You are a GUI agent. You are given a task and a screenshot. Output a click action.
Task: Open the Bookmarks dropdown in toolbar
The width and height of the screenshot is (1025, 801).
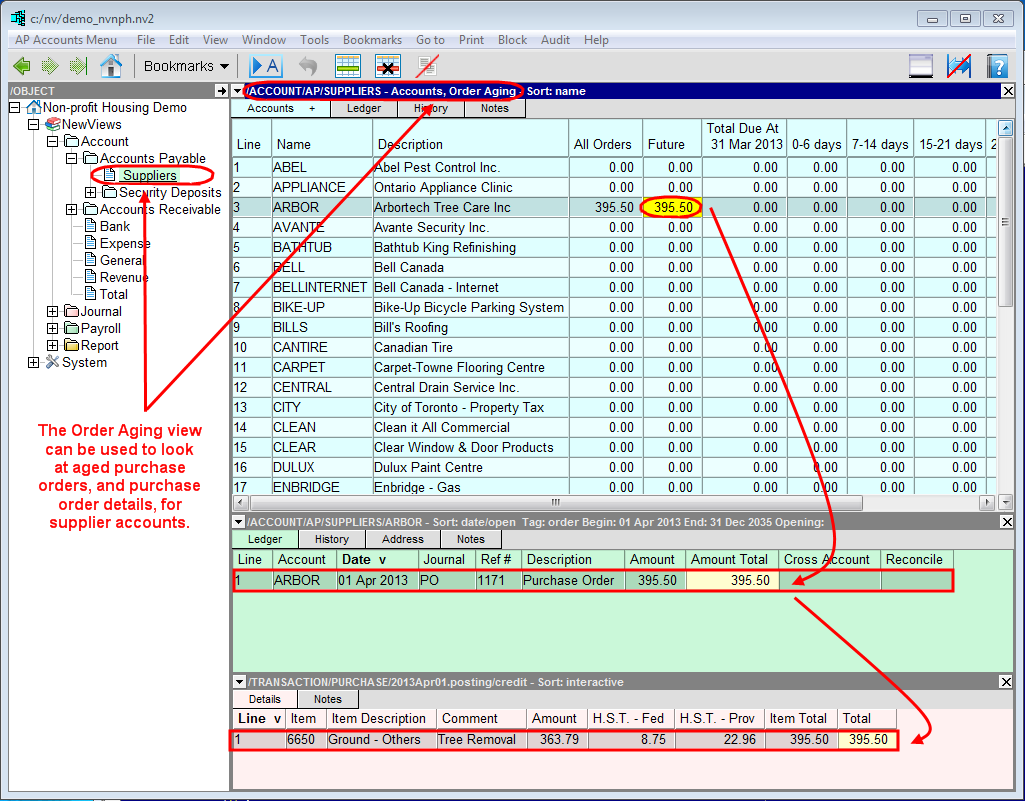186,66
